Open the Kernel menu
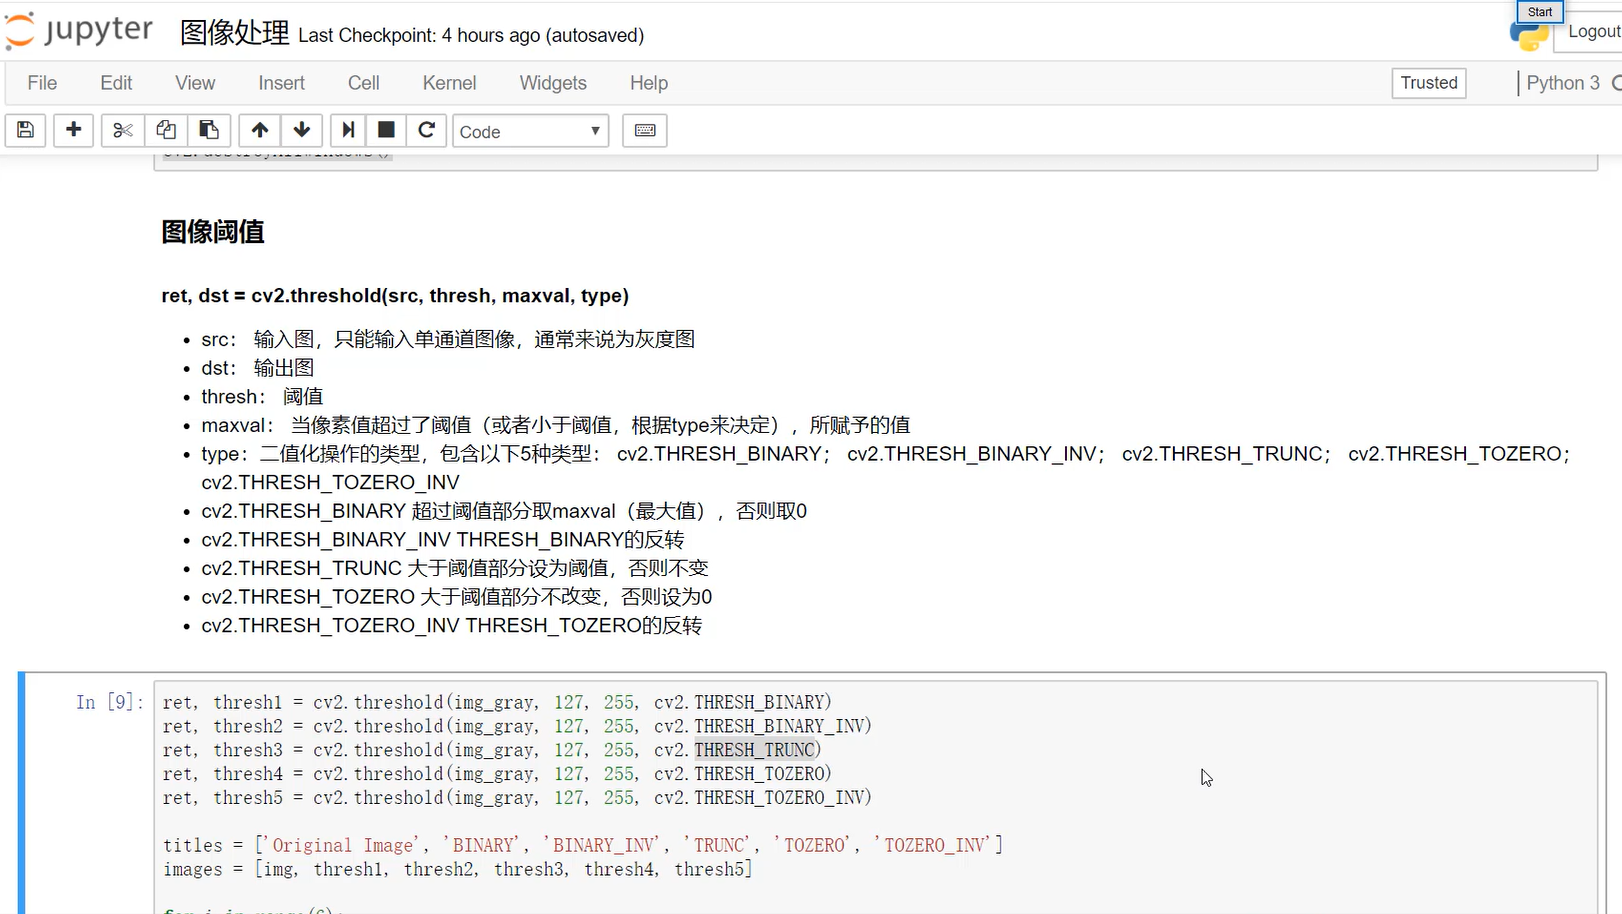Screen dimensions: 1622x914 coord(449,83)
